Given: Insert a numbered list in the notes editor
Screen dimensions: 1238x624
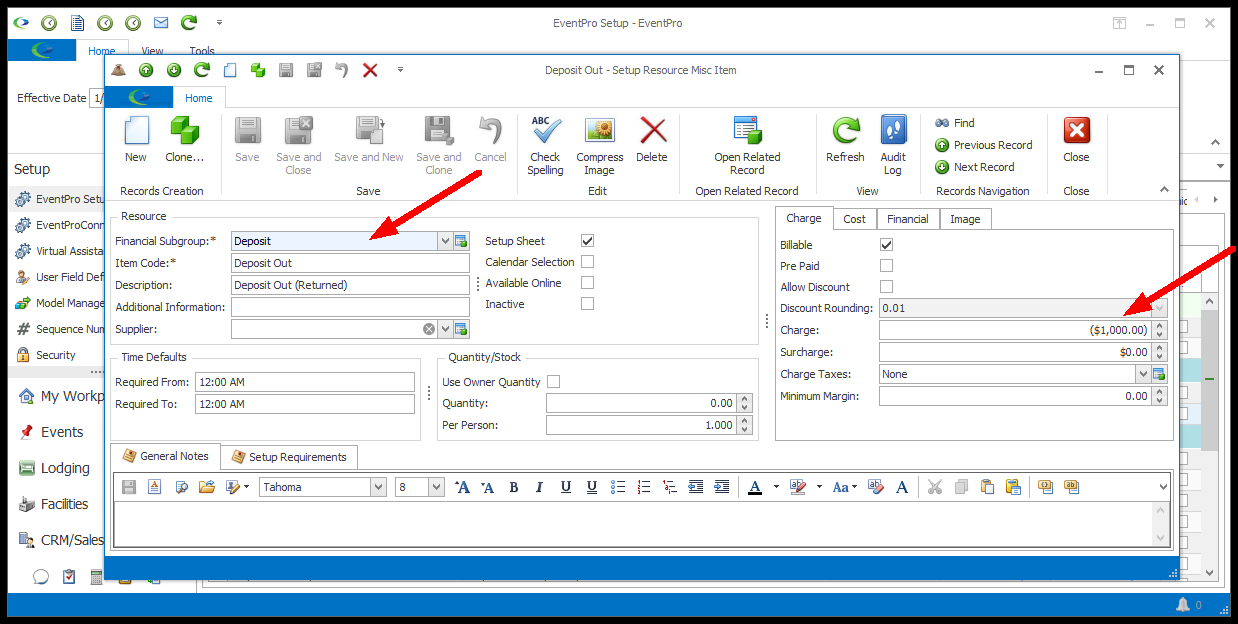Looking at the screenshot, I should [x=644, y=487].
